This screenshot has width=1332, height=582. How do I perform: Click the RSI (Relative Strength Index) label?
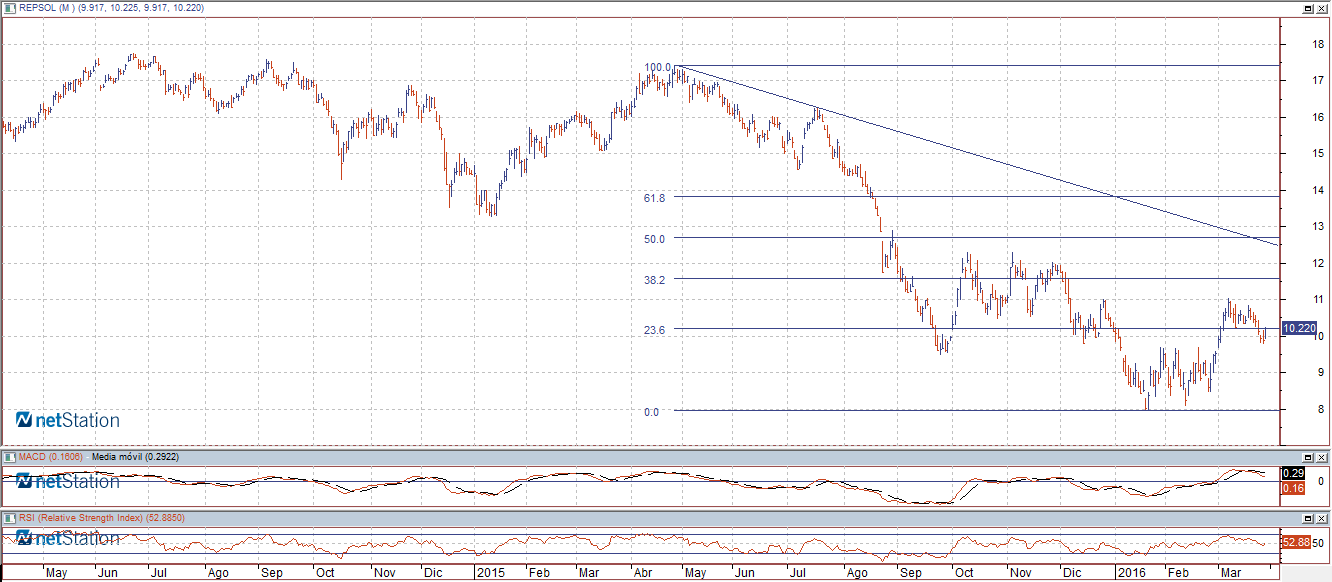[x=82, y=518]
